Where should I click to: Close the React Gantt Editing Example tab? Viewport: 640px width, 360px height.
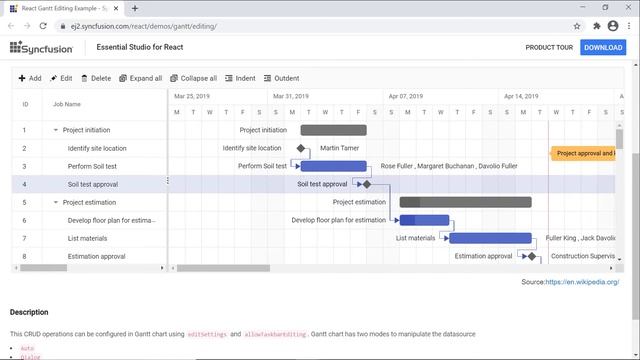pyautogui.click(x=116, y=8)
